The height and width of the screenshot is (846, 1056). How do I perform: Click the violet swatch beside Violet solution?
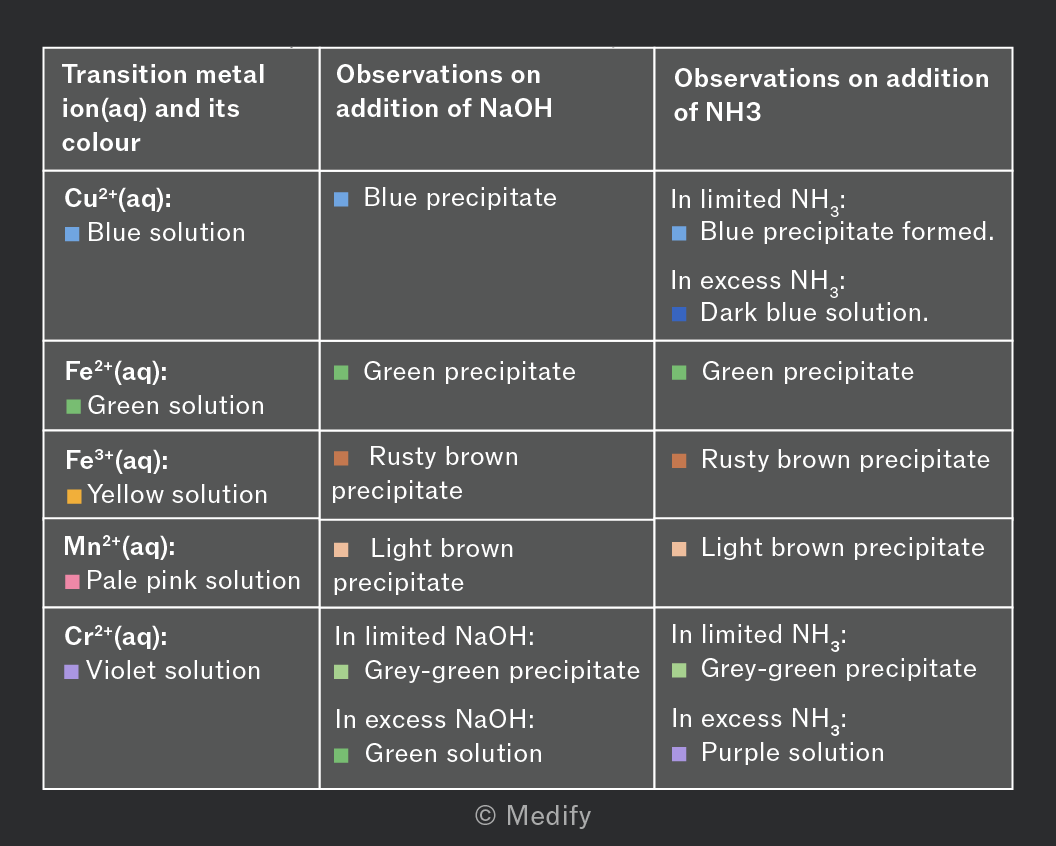pos(71,672)
